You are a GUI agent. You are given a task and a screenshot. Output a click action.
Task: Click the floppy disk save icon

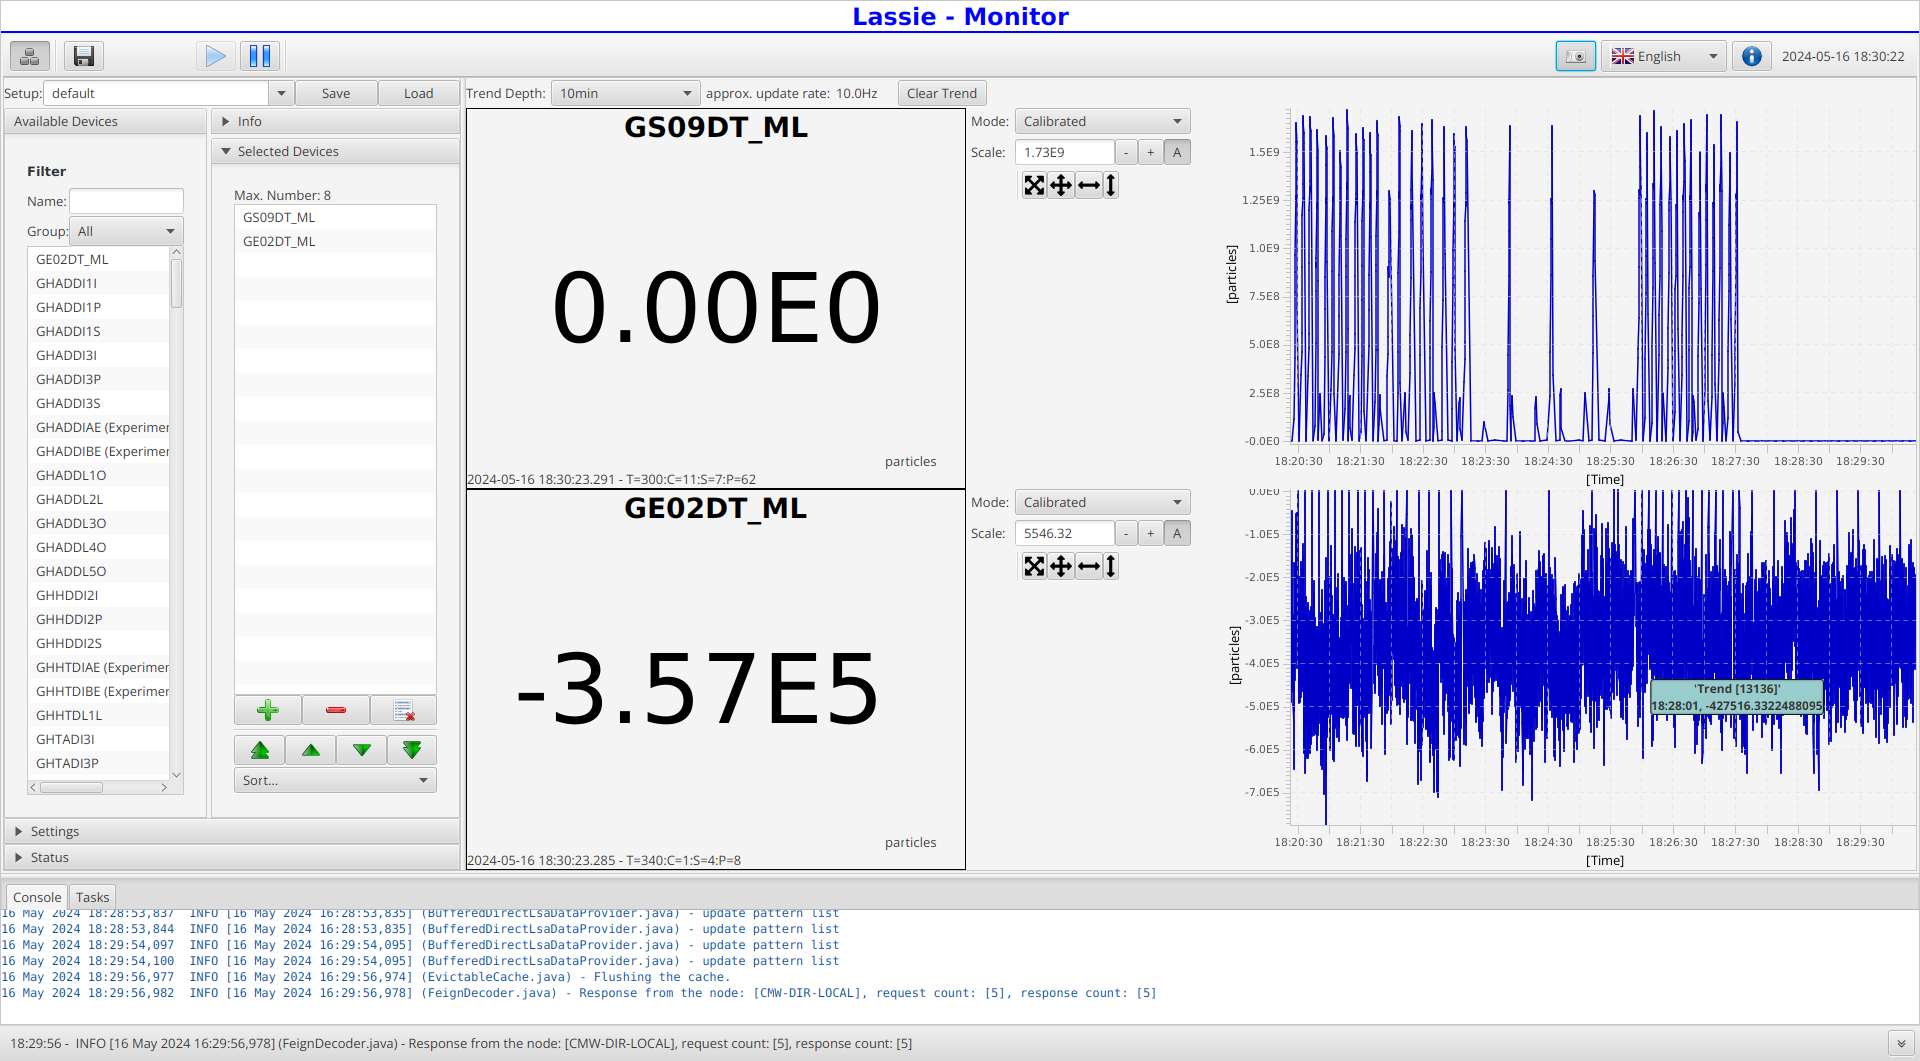pyautogui.click(x=84, y=56)
